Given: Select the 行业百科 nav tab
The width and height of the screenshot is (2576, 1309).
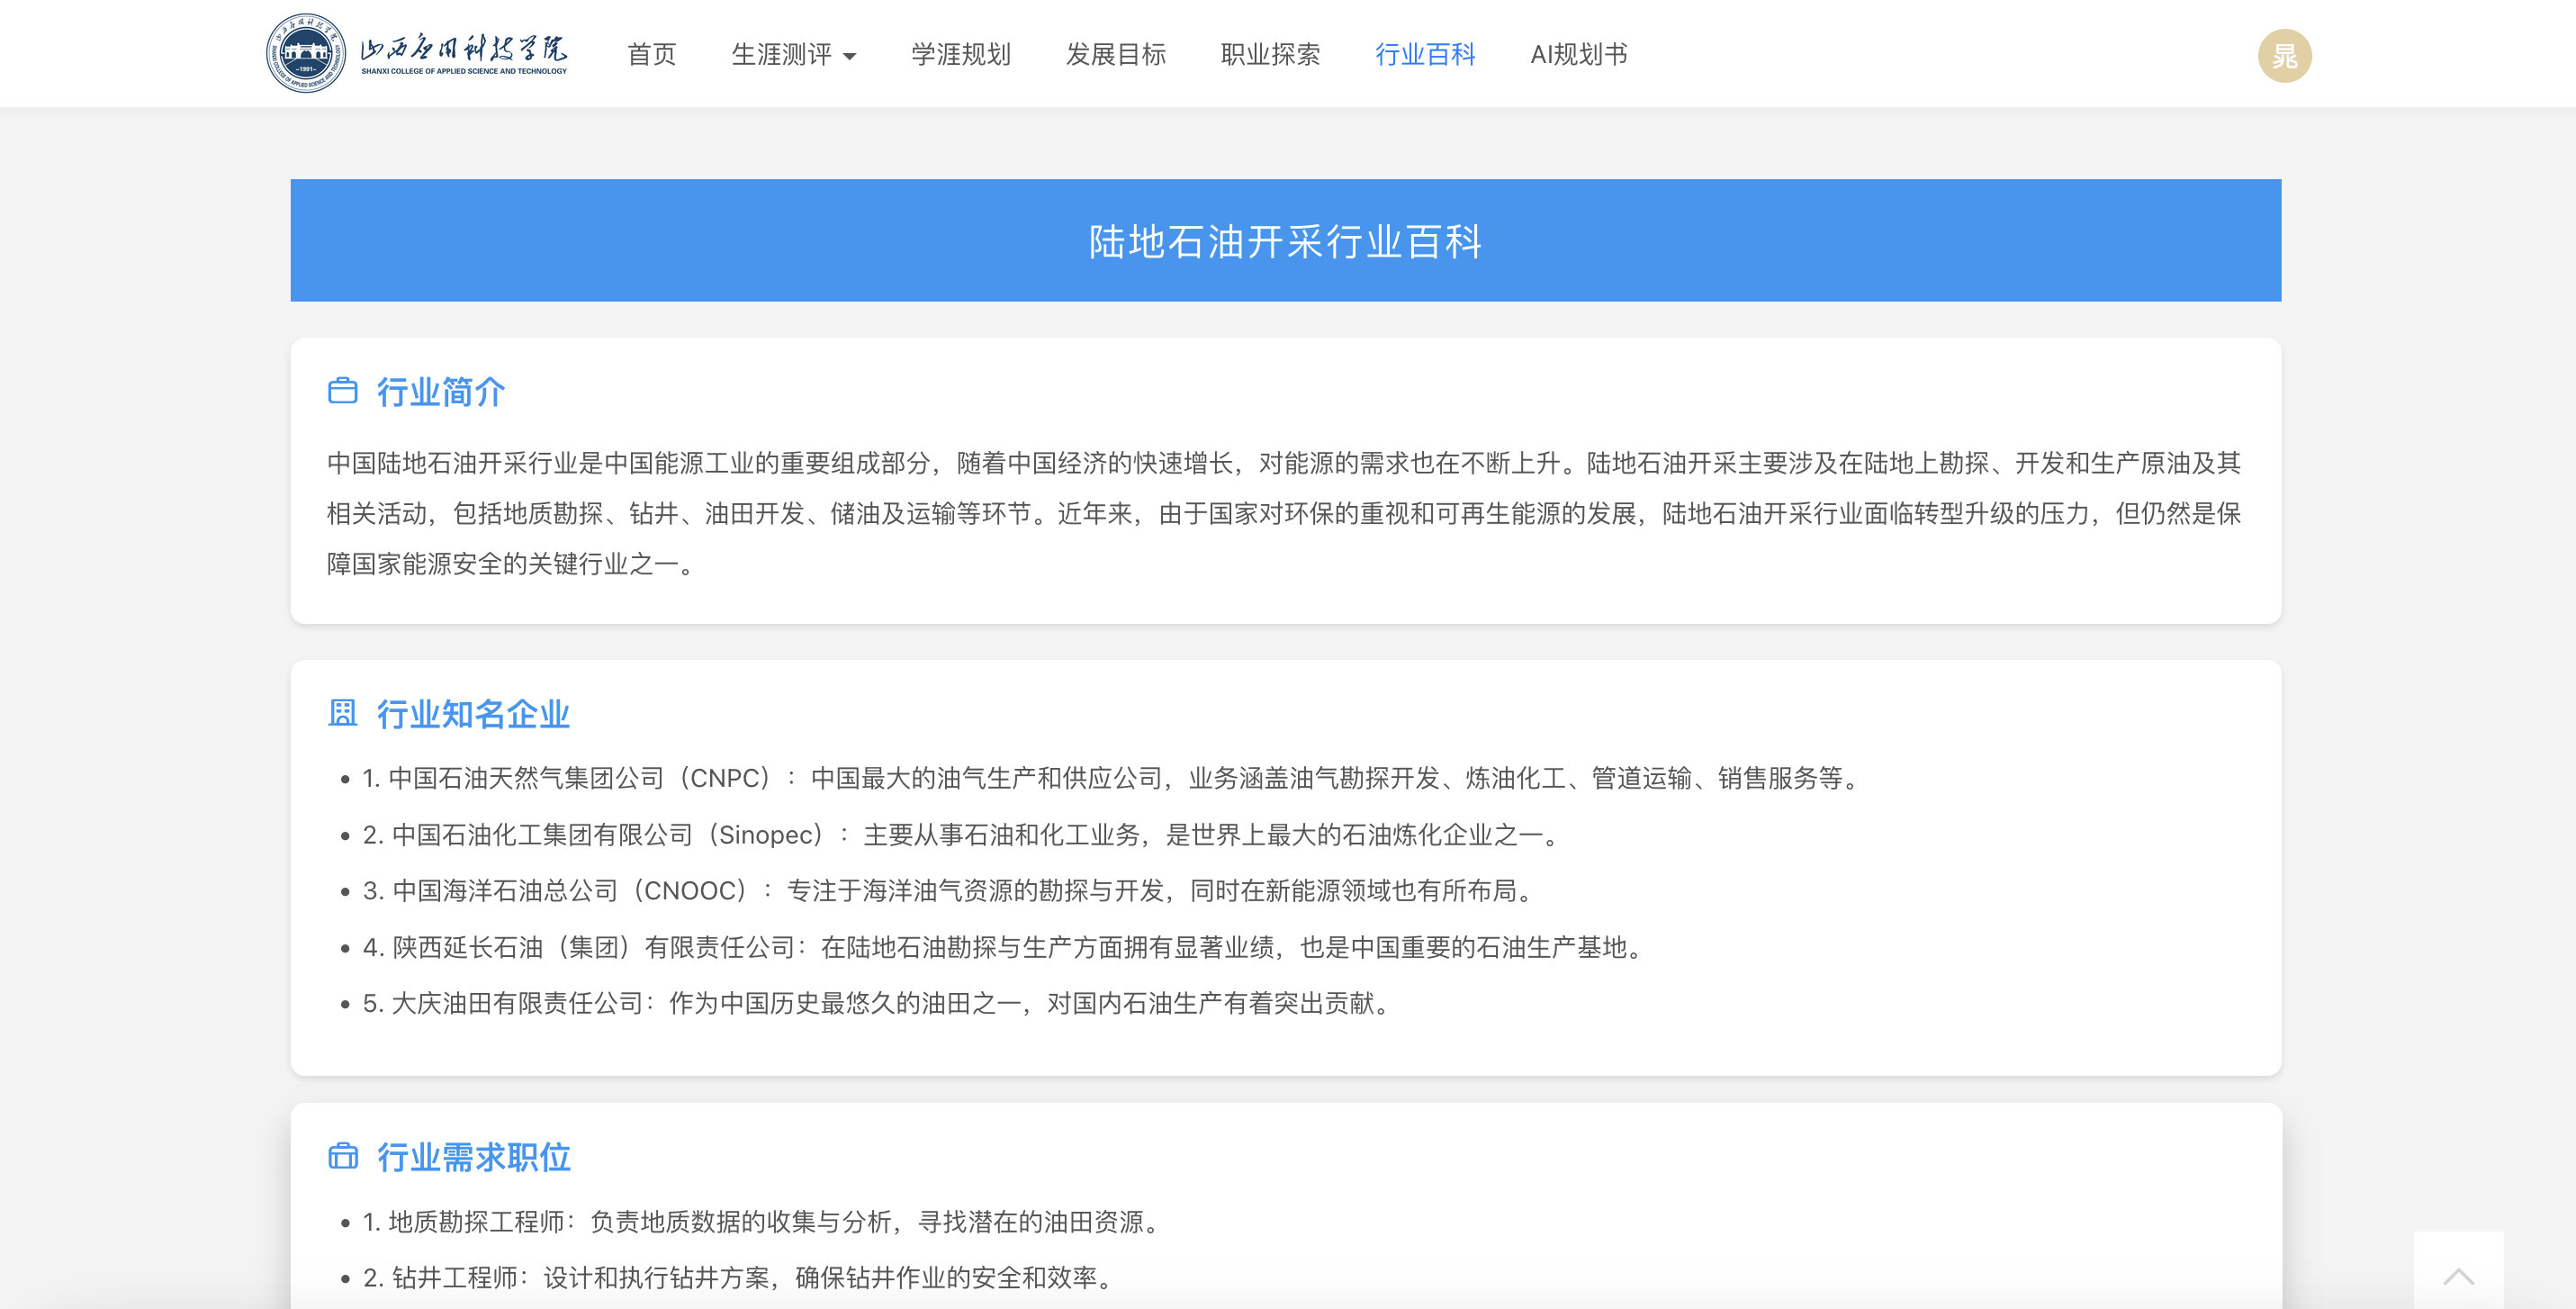Looking at the screenshot, I should coord(1425,54).
